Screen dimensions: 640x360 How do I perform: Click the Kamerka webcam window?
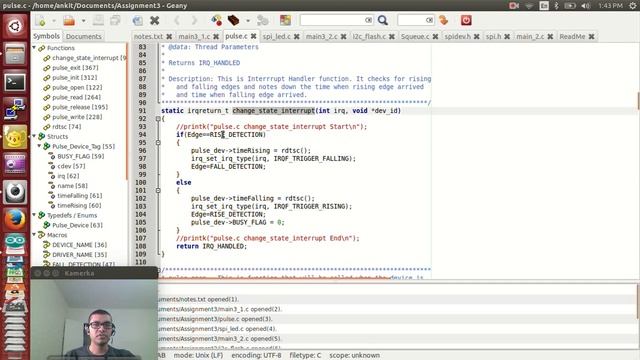[x=94, y=313]
